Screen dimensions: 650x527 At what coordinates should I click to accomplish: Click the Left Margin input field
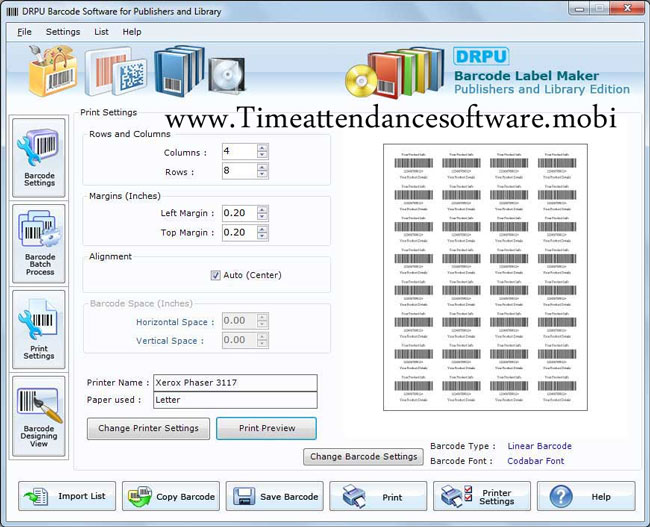tap(240, 213)
